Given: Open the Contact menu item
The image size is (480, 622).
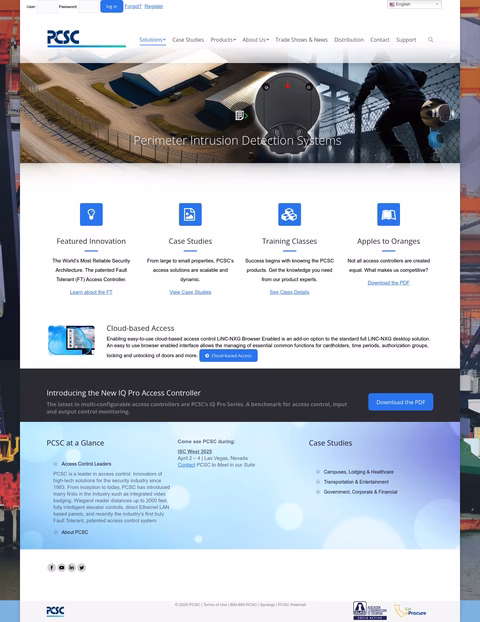Looking at the screenshot, I should coord(380,40).
